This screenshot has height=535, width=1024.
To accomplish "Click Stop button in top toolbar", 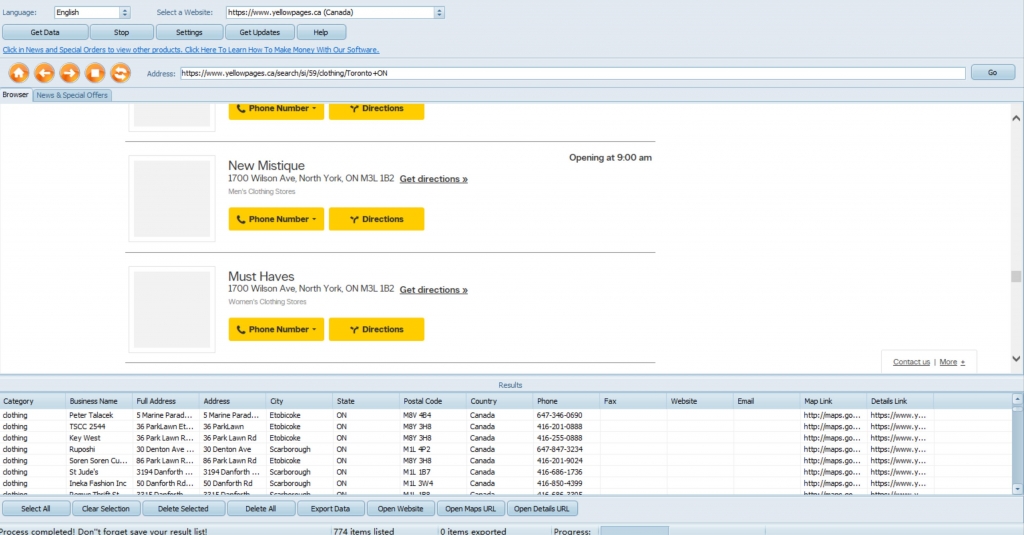I will coord(121,32).
